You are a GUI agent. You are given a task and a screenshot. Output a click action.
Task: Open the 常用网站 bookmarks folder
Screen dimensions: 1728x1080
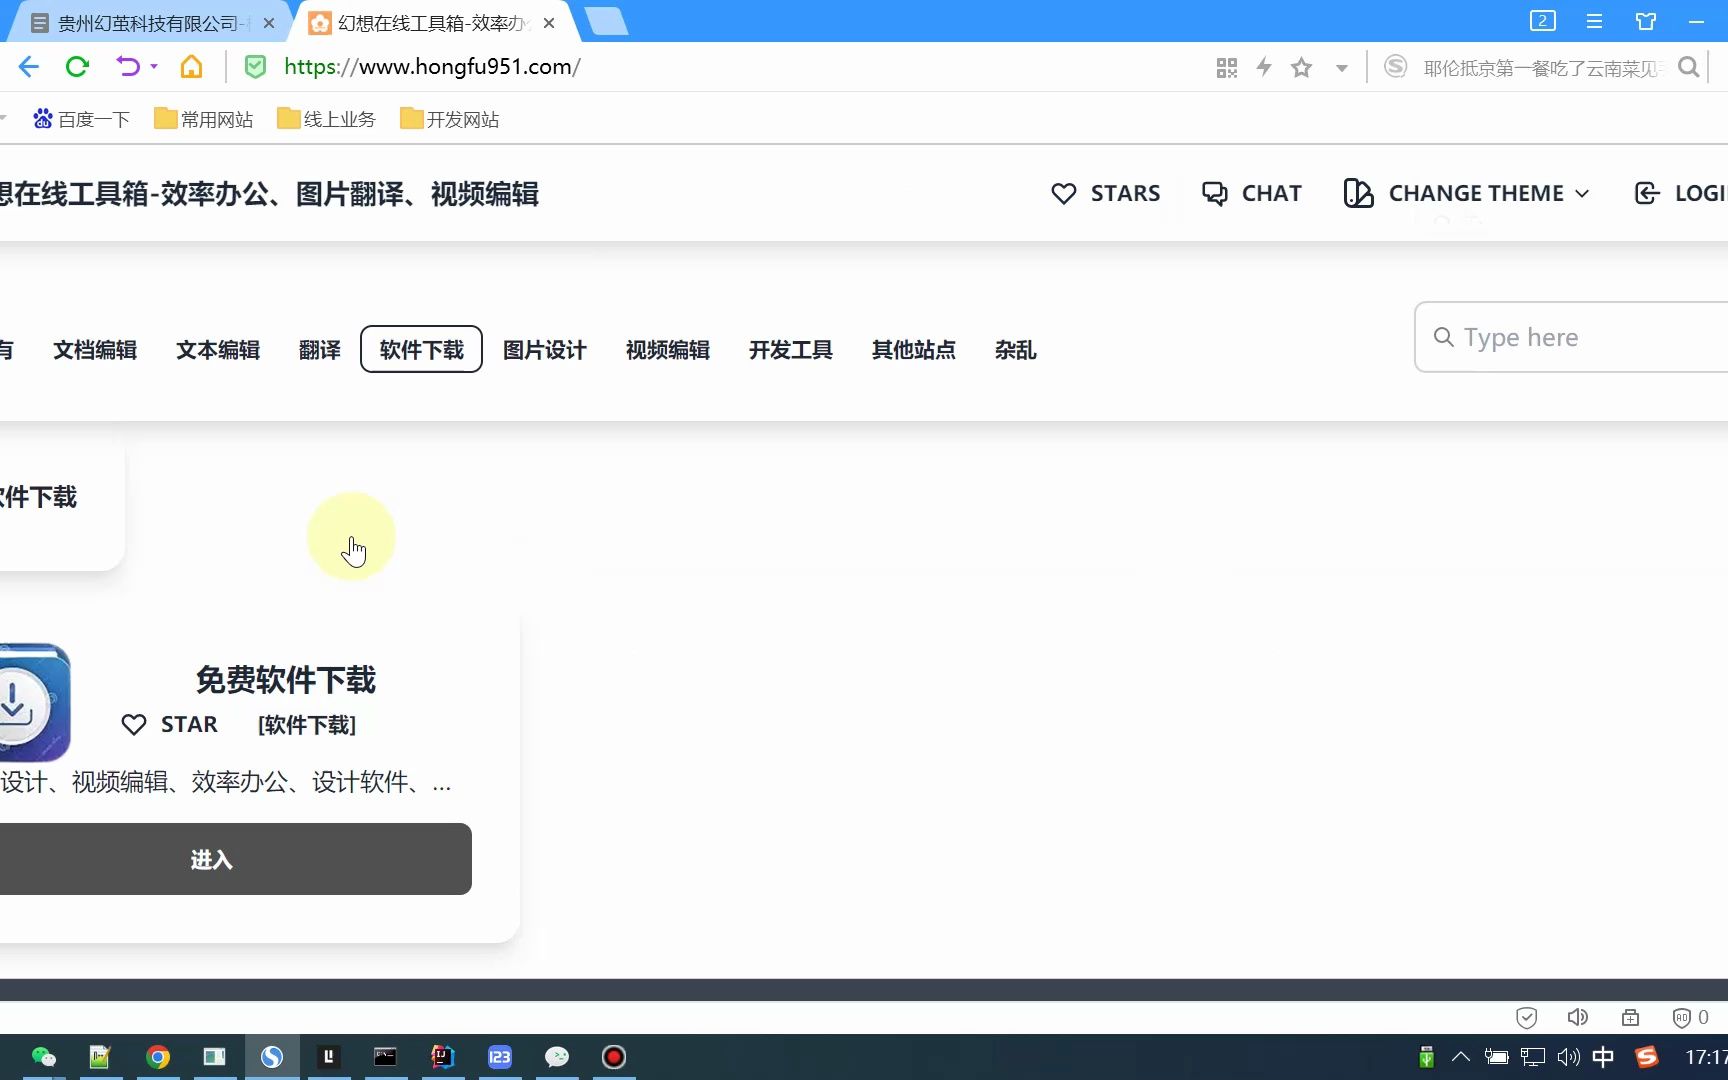click(x=203, y=118)
